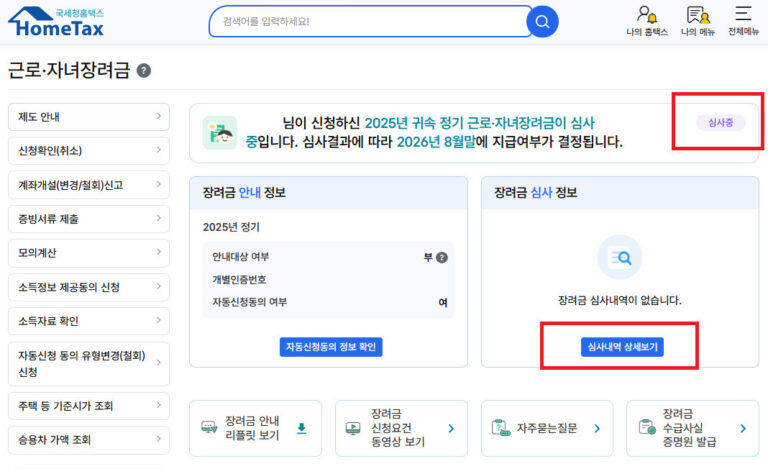Image resolution: width=768 pixels, height=469 pixels.
Task: Click the 장려금 심사 정보 panel heading
Action: [x=535, y=192]
